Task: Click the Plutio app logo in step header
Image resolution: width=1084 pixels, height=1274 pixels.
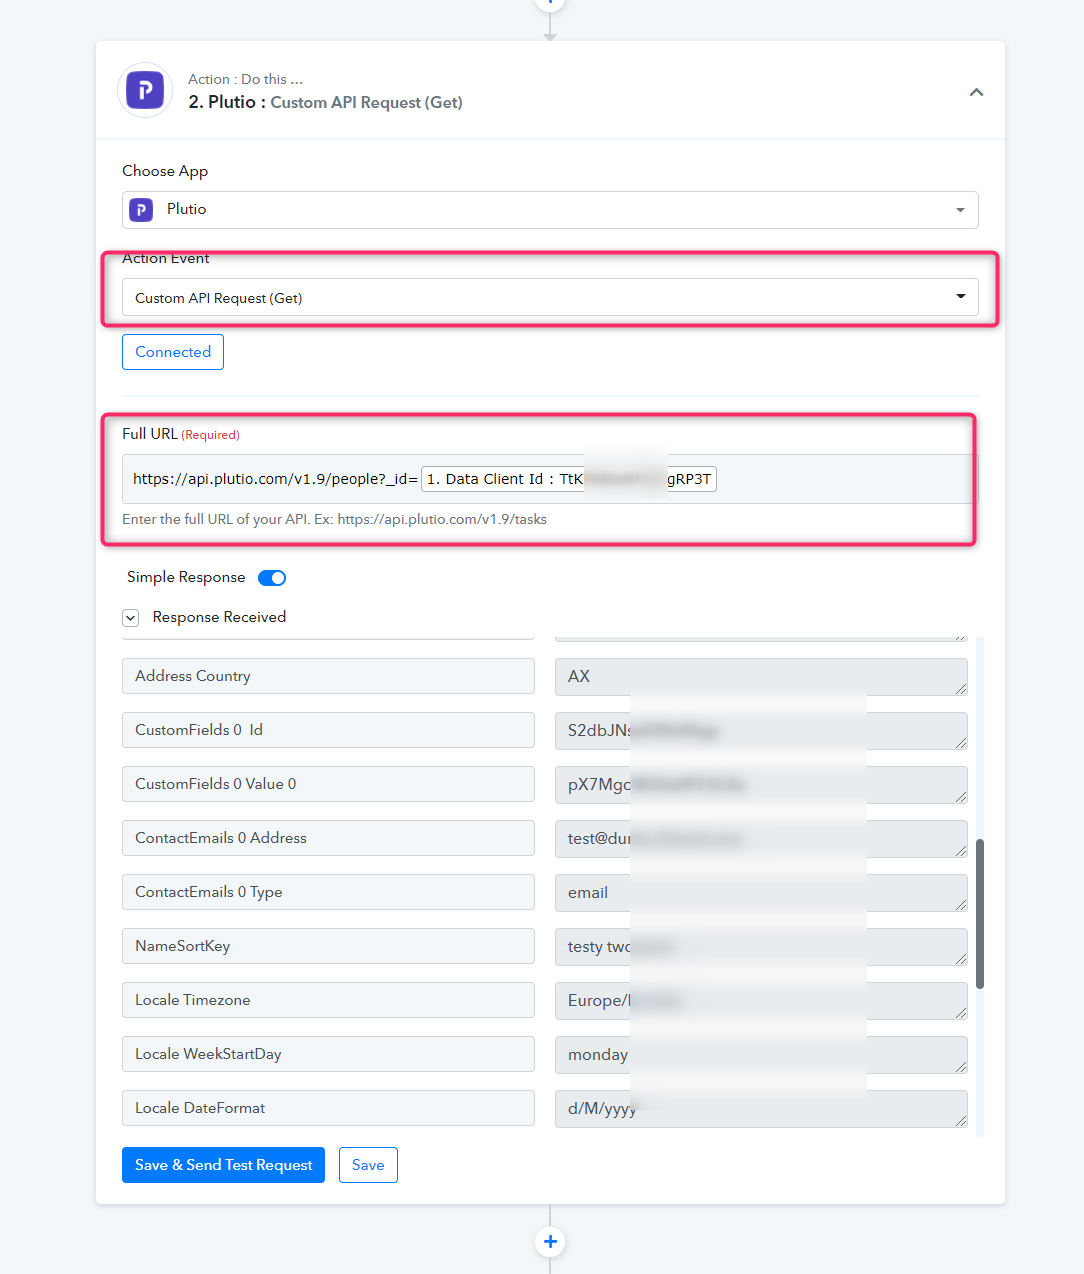Action: (145, 90)
